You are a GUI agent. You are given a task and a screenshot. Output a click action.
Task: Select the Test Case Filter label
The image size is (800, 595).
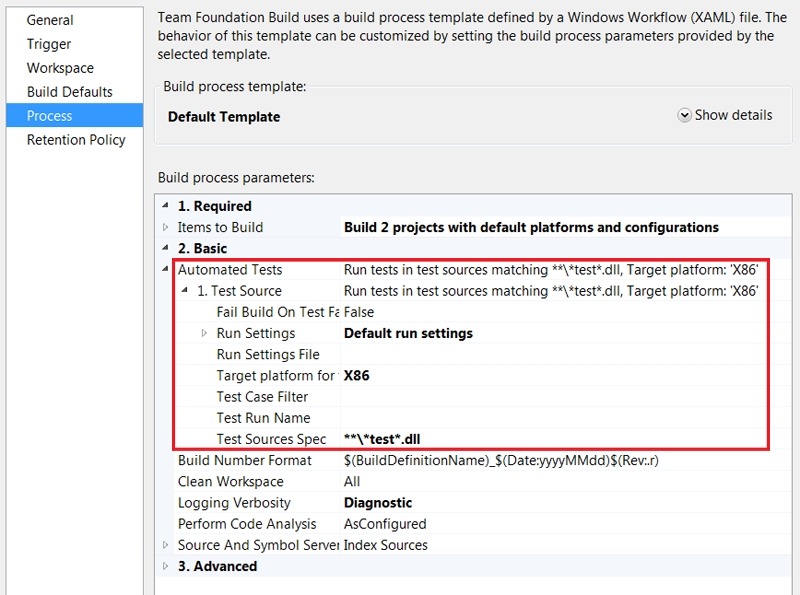pyautogui.click(x=262, y=396)
